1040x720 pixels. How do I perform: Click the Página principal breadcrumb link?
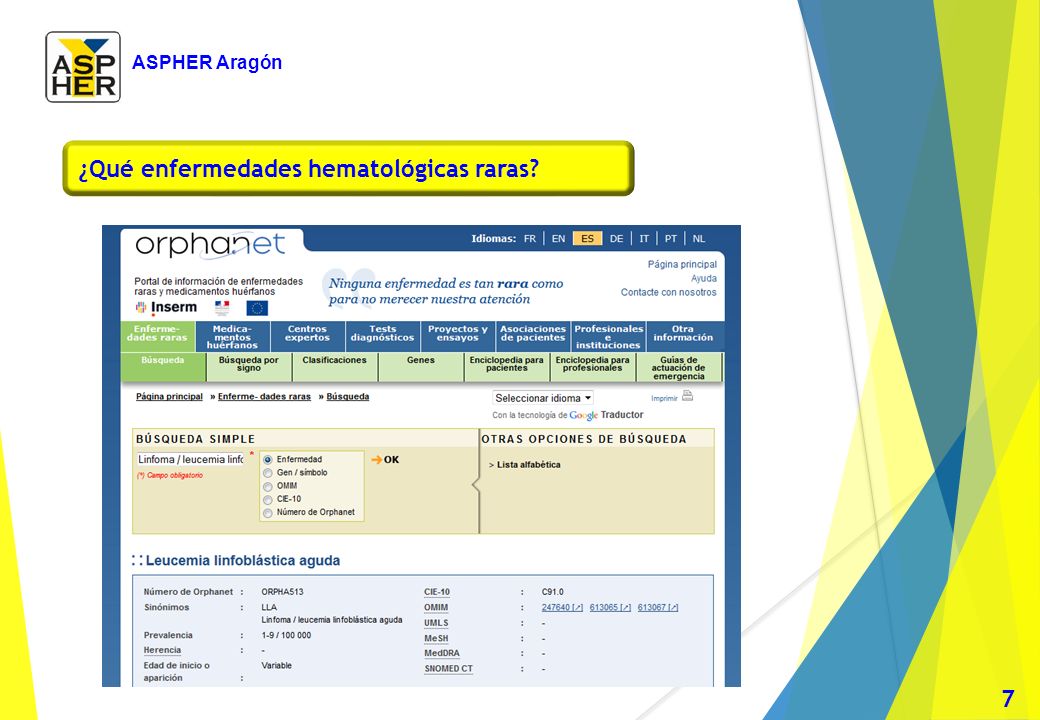[x=169, y=396]
